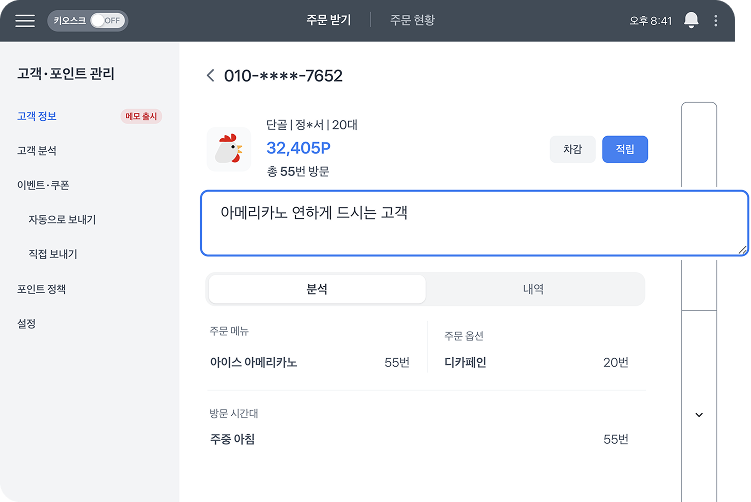Viewport: 751px width, 502px height.
Task: Open 포인트 정책 in the sidebar
Action: click(41, 289)
